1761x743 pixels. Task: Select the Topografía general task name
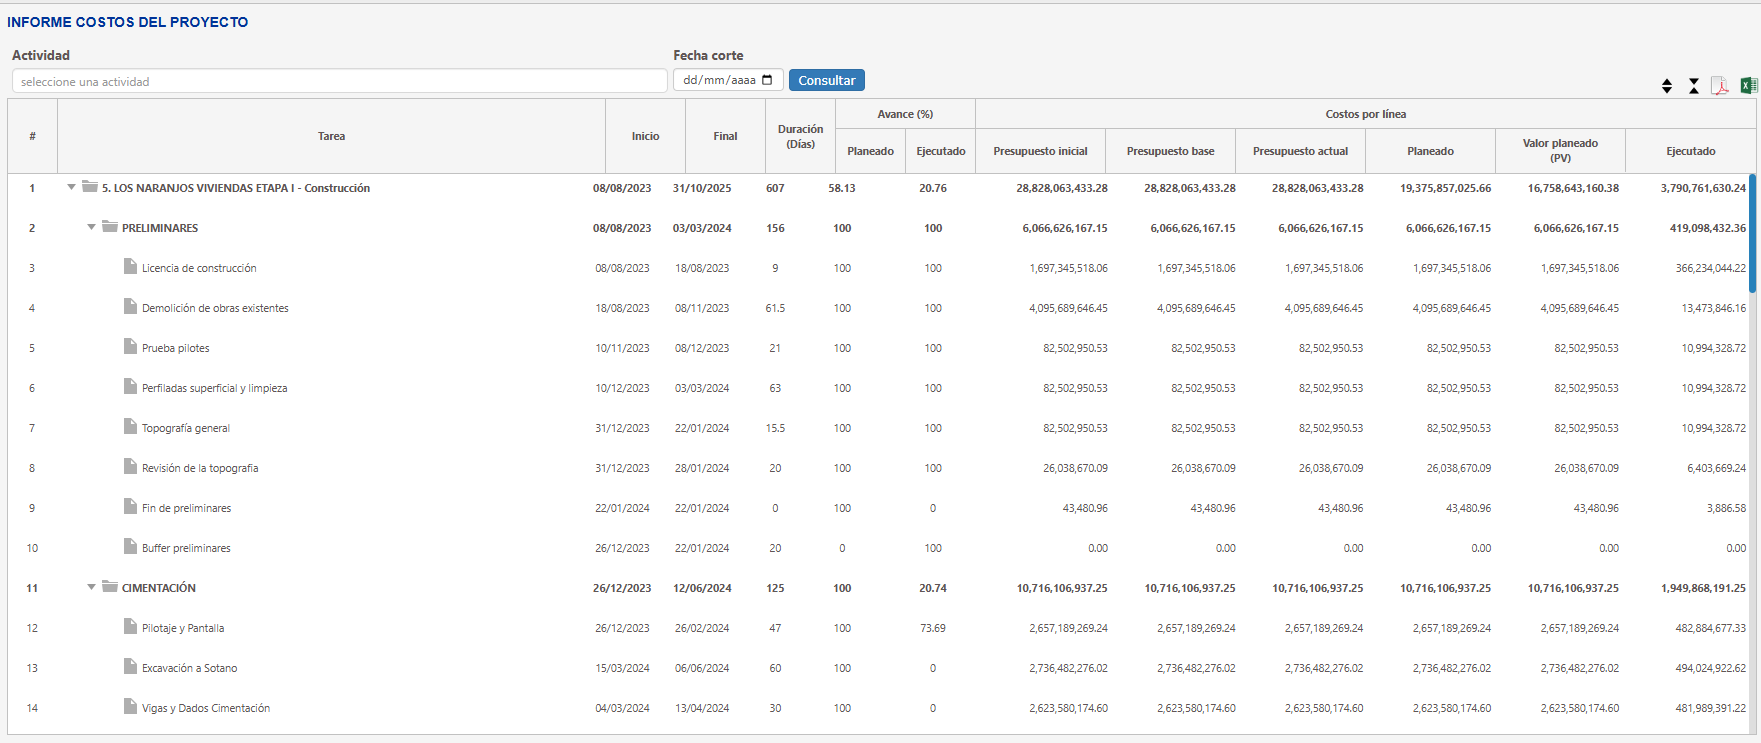pyautogui.click(x=186, y=428)
